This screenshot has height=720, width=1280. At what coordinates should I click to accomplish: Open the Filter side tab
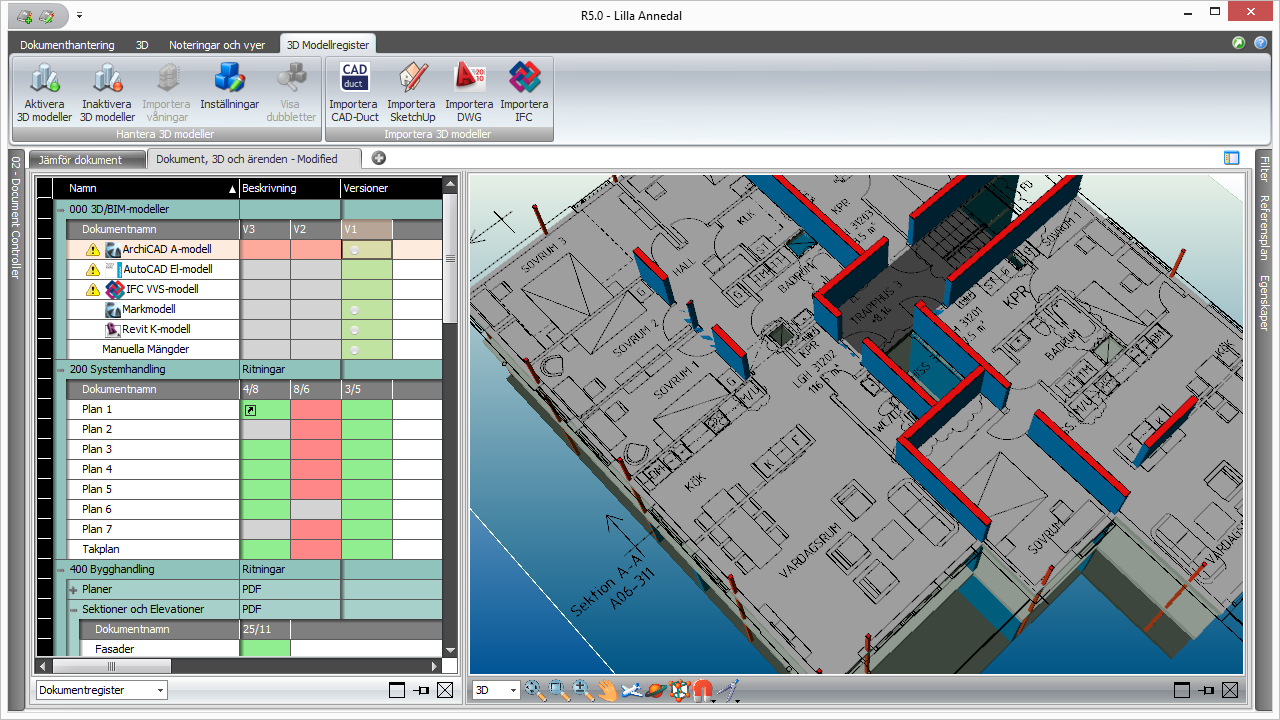1265,170
